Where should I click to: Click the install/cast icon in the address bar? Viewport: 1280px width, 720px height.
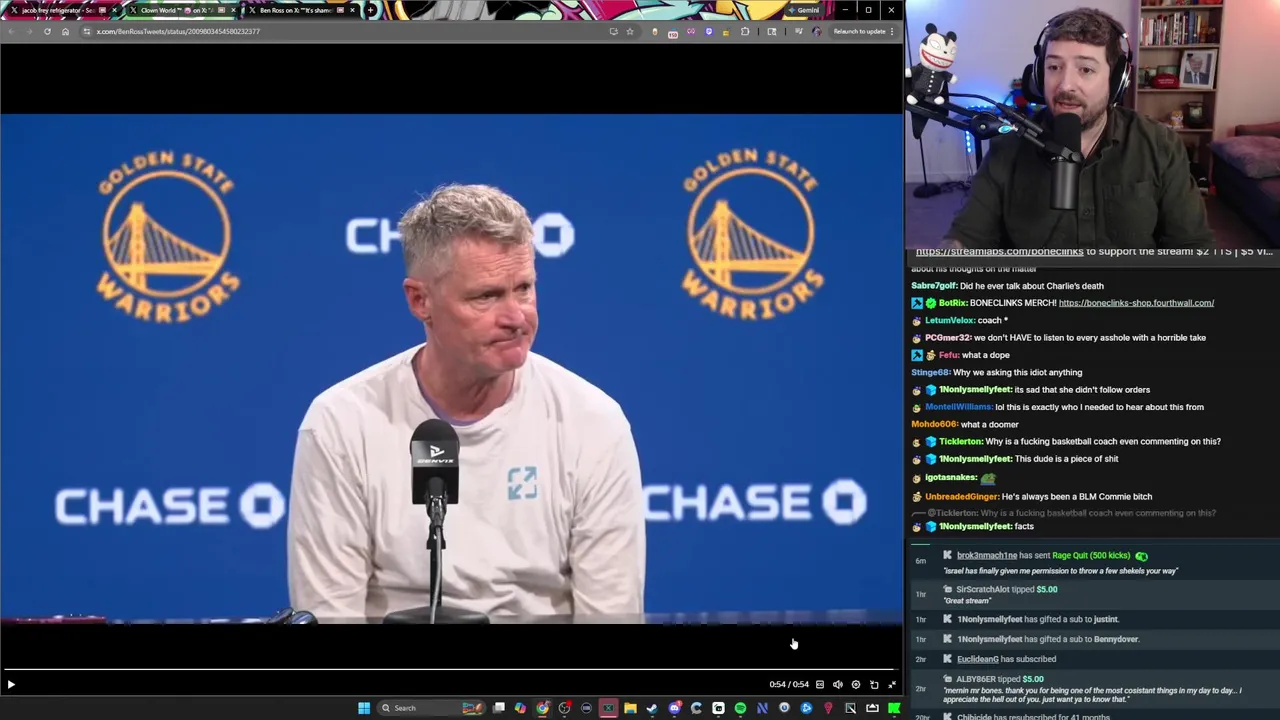tap(613, 31)
